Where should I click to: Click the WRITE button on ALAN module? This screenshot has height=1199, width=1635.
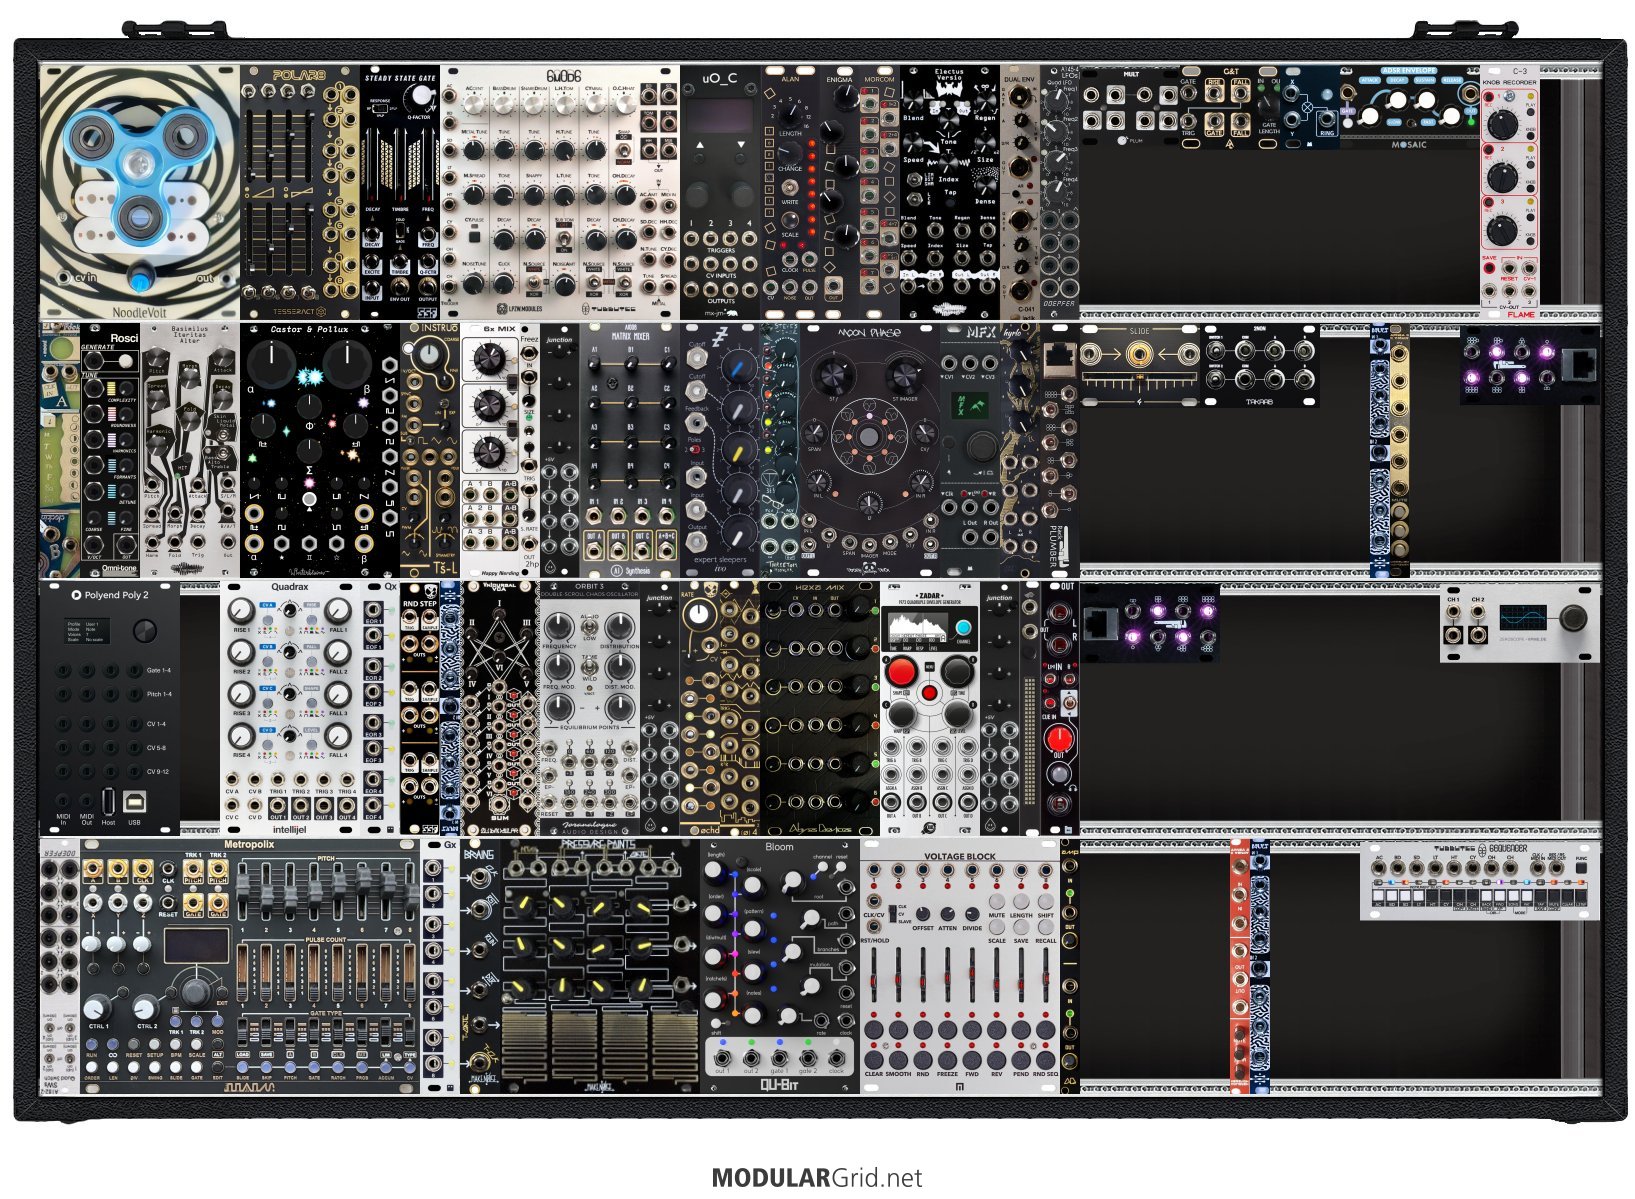pyautogui.click(x=790, y=188)
